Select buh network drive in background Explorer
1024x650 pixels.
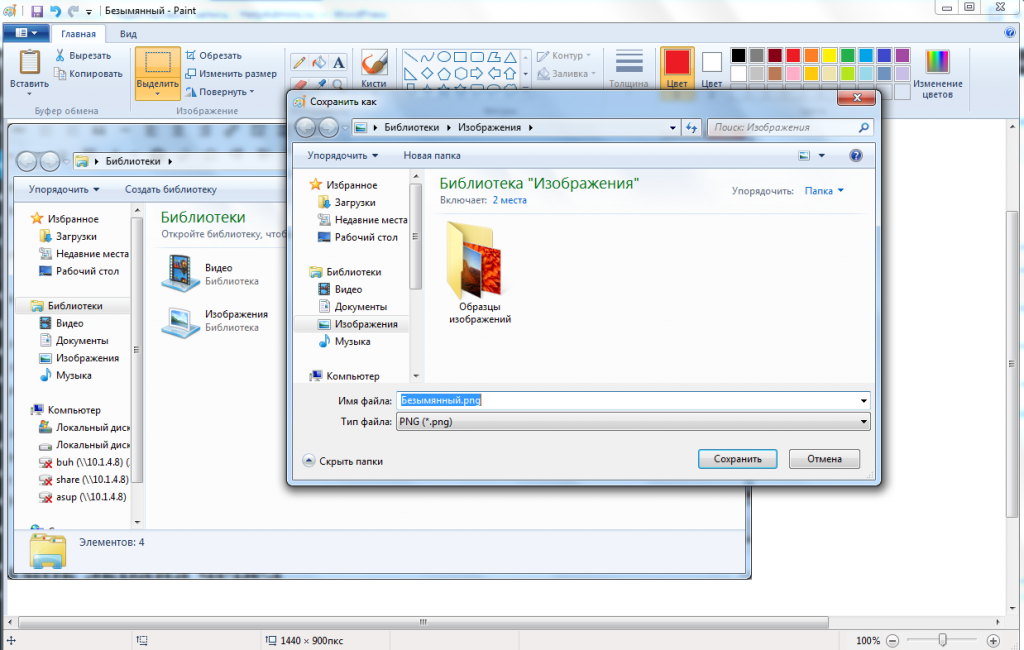pyautogui.click(x=84, y=462)
